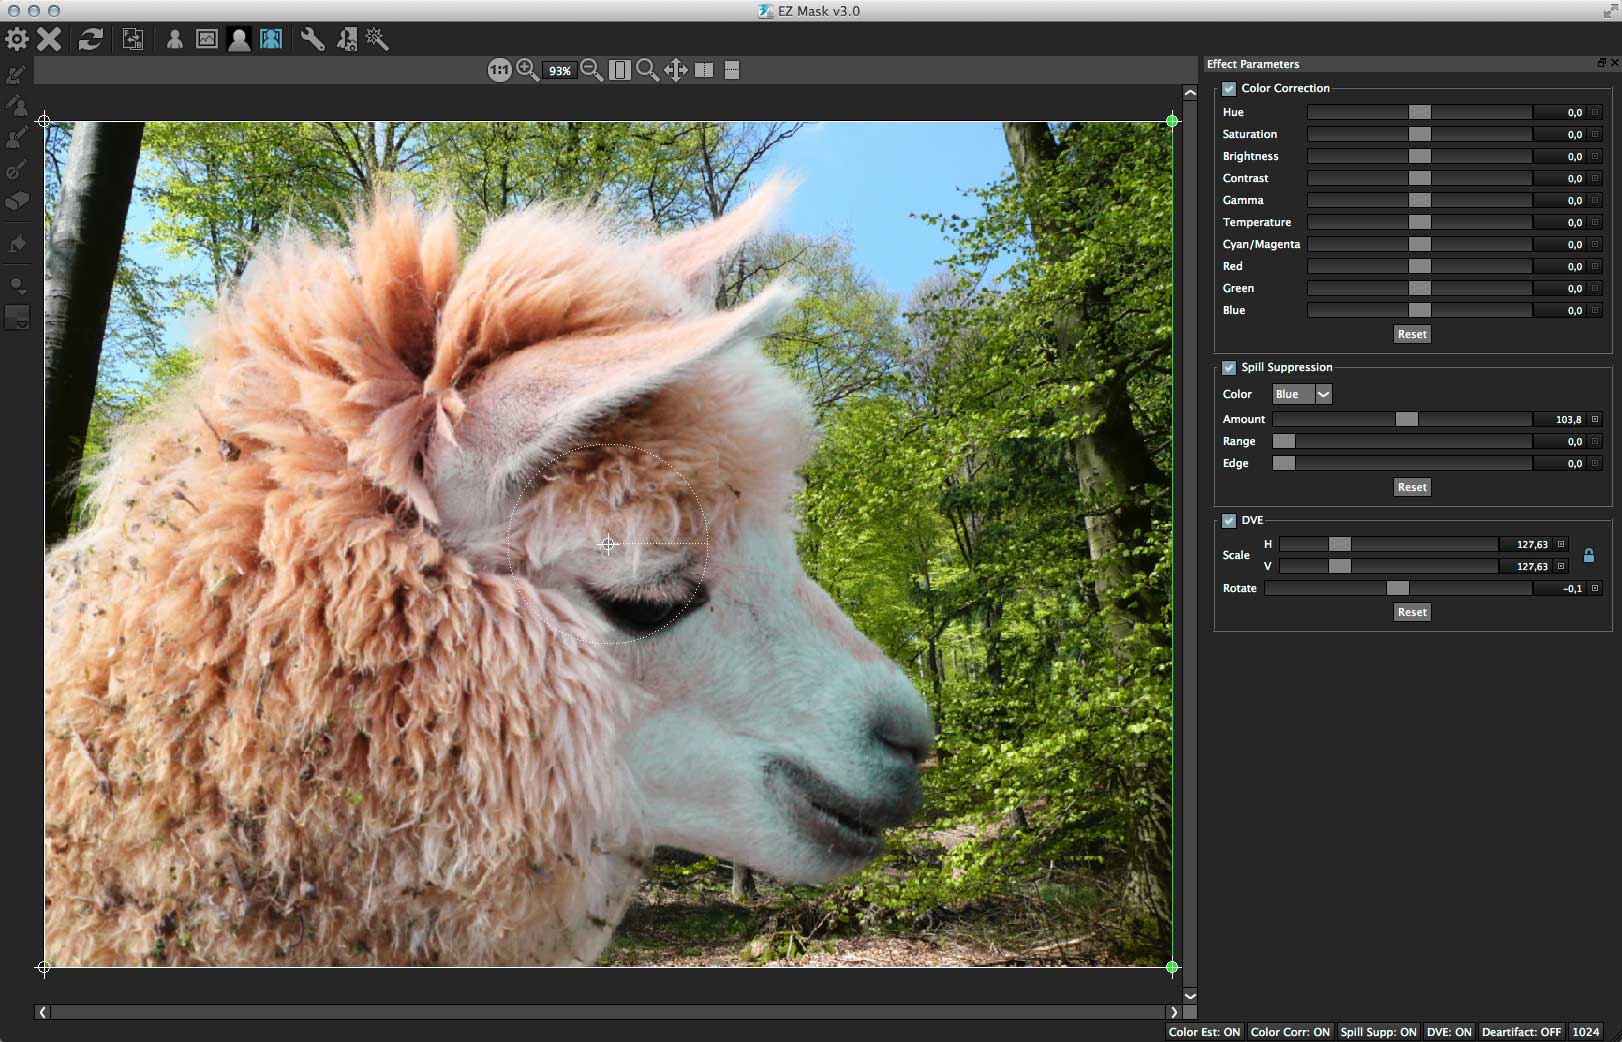Click the zoom percentage field showing 93%

tap(559, 71)
